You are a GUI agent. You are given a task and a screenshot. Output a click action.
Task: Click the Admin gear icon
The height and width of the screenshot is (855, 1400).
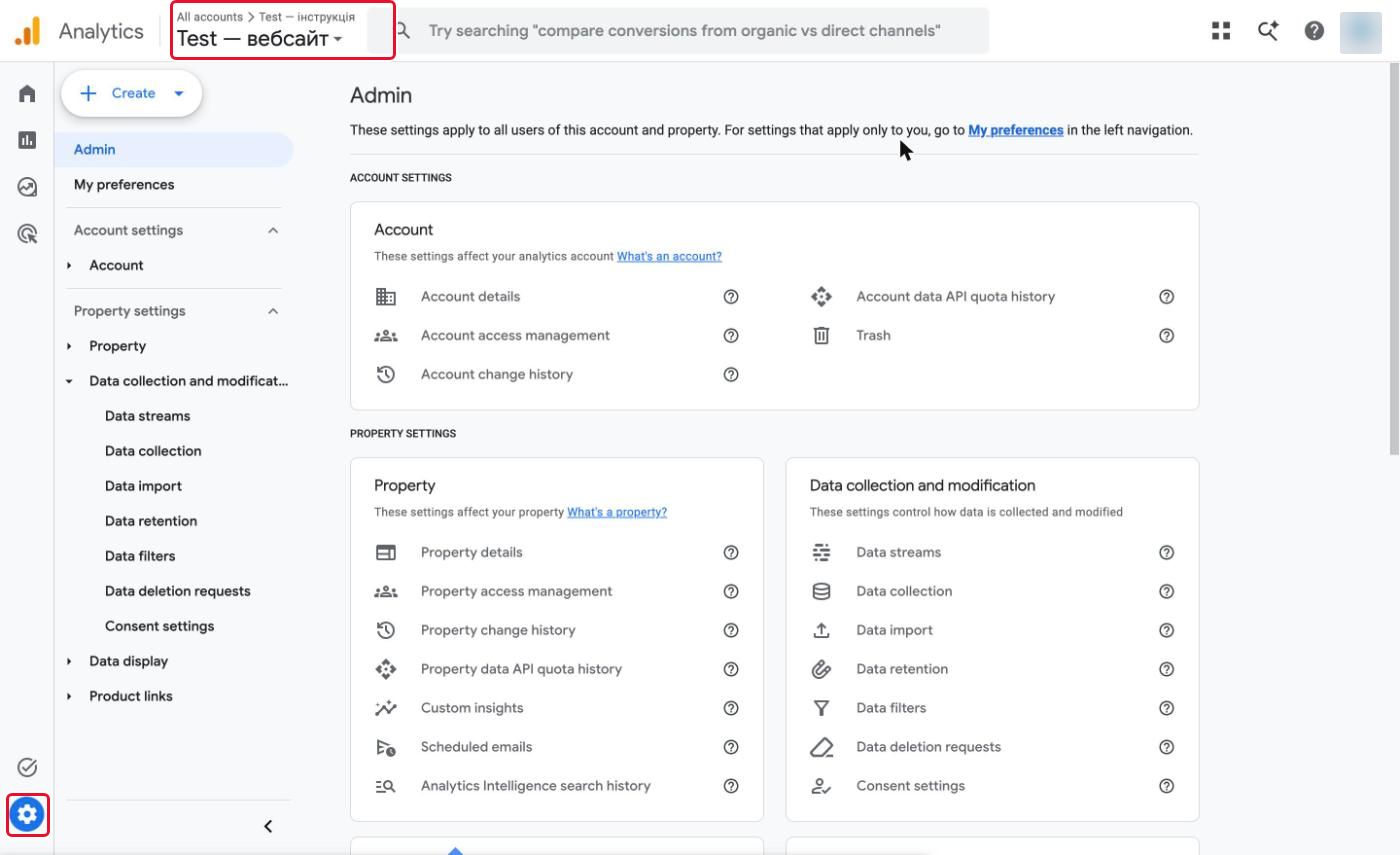pos(27,815)
